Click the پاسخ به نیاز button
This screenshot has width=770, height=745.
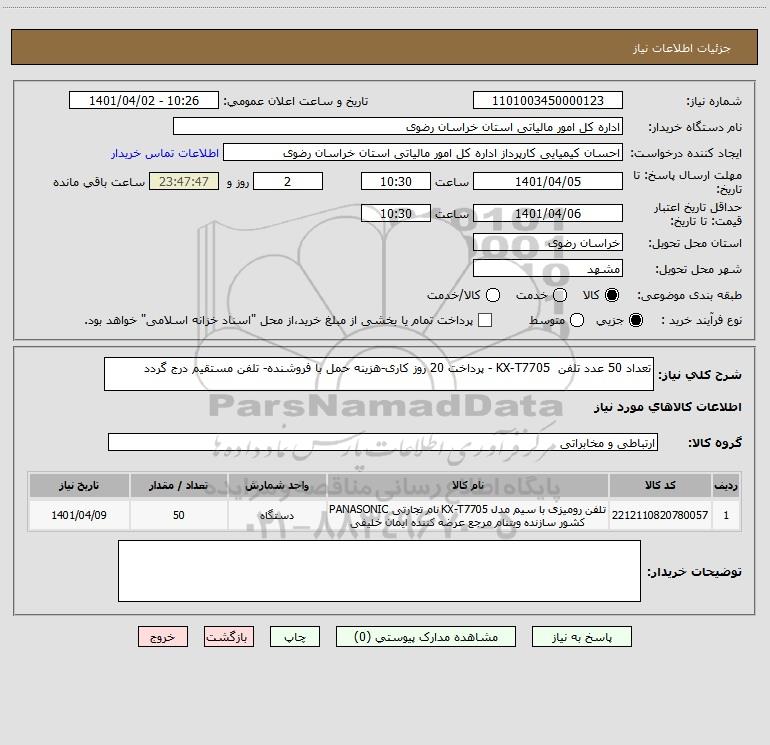pos(581,636)
